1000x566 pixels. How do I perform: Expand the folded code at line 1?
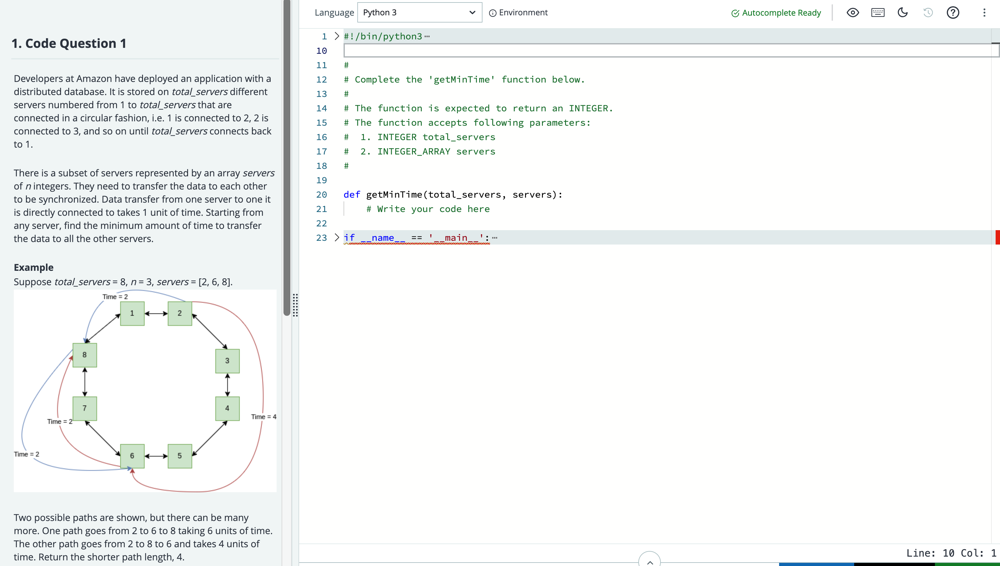coord(337,36)
